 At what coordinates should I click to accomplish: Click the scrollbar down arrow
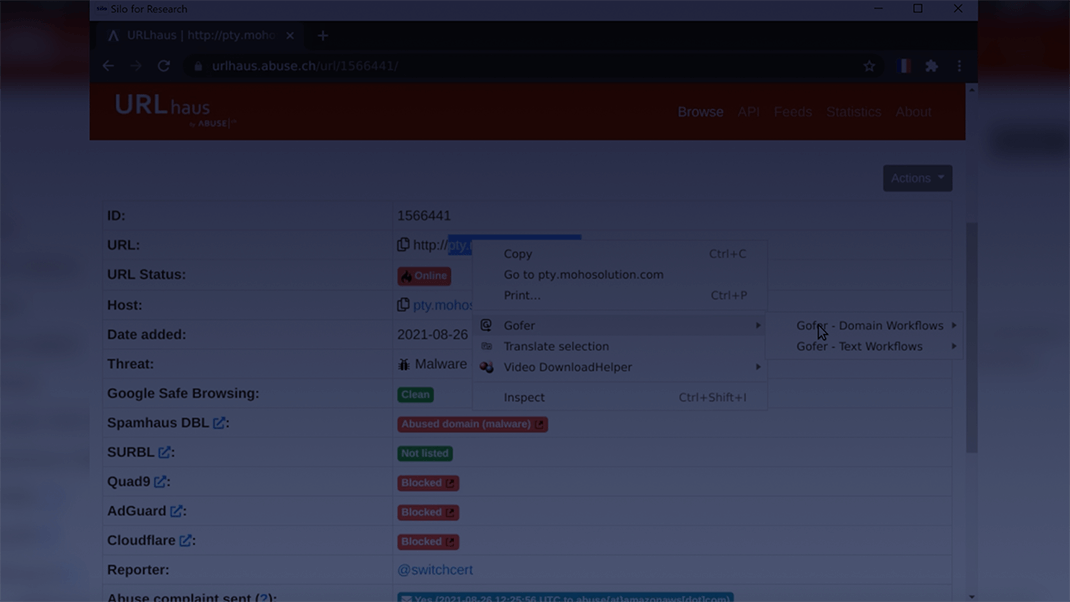pos(972,597)
